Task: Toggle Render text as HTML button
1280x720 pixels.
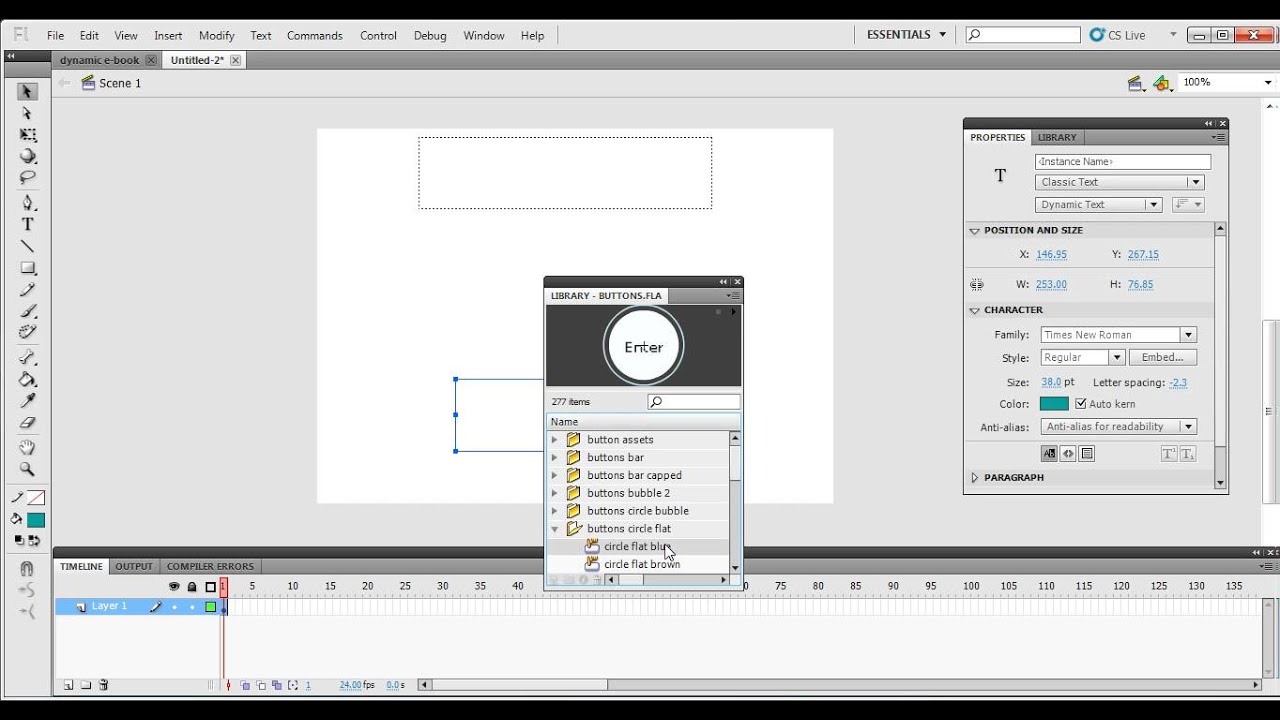Action: (x=1068, y=454)
